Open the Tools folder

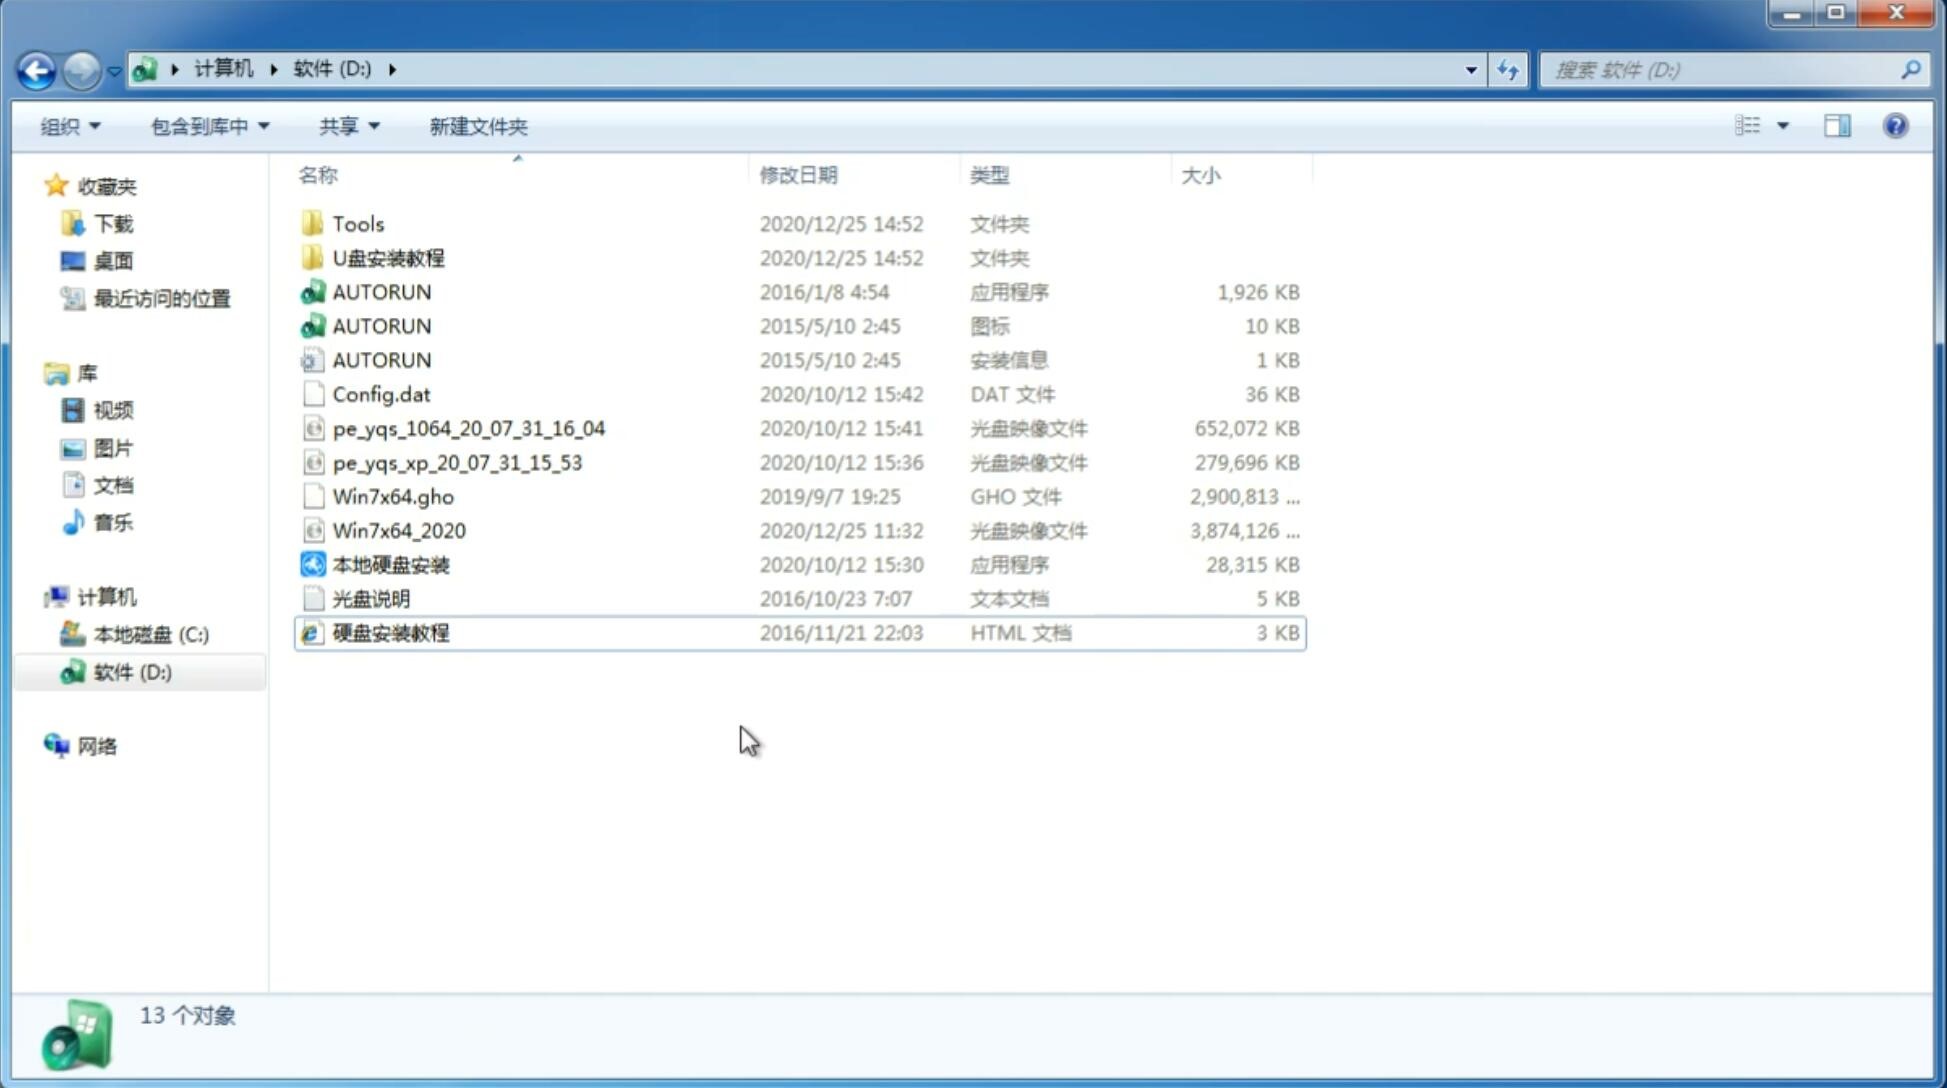click(357, 223)
